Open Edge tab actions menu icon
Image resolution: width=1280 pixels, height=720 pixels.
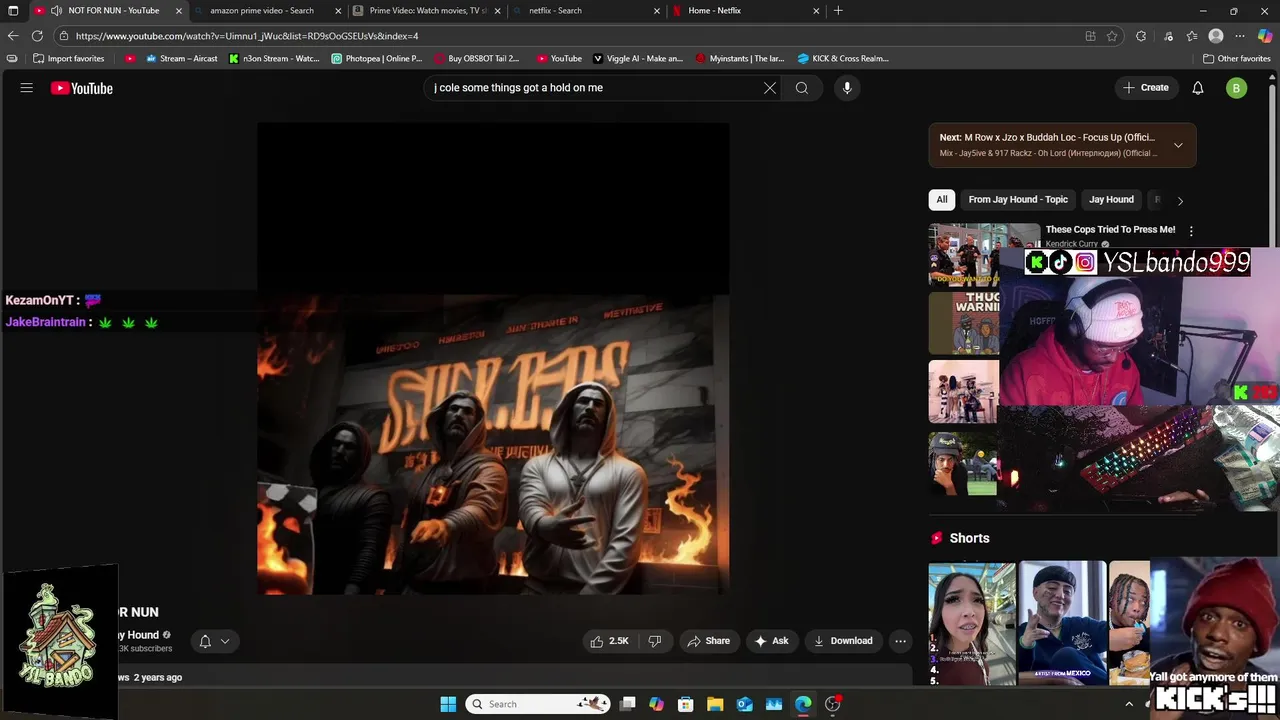(13, 11)
